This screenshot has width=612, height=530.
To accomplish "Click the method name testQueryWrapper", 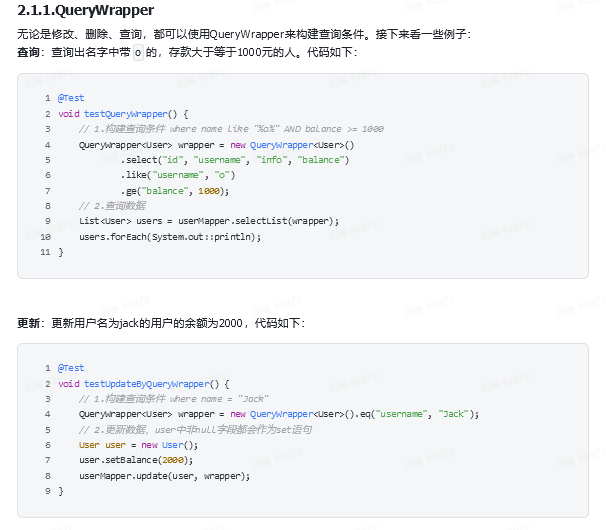I will (126, 114).
